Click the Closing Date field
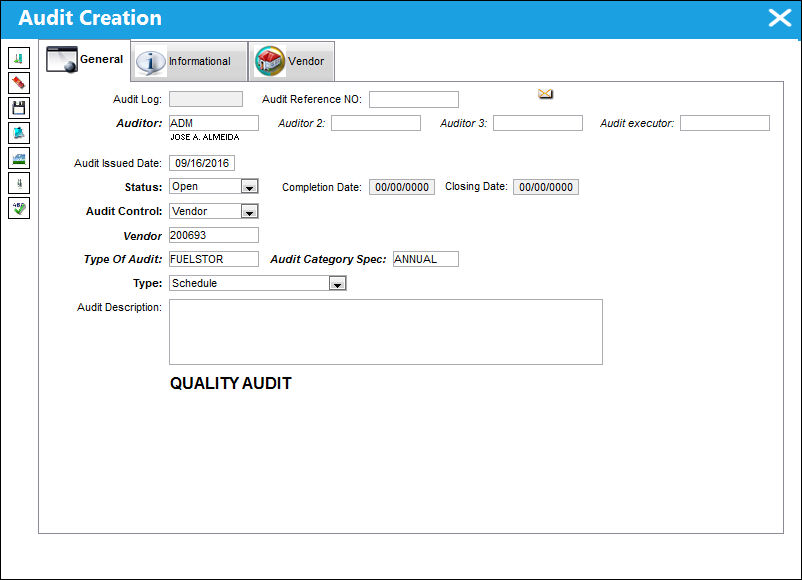802x580 pixels. [x=546, y=187]
